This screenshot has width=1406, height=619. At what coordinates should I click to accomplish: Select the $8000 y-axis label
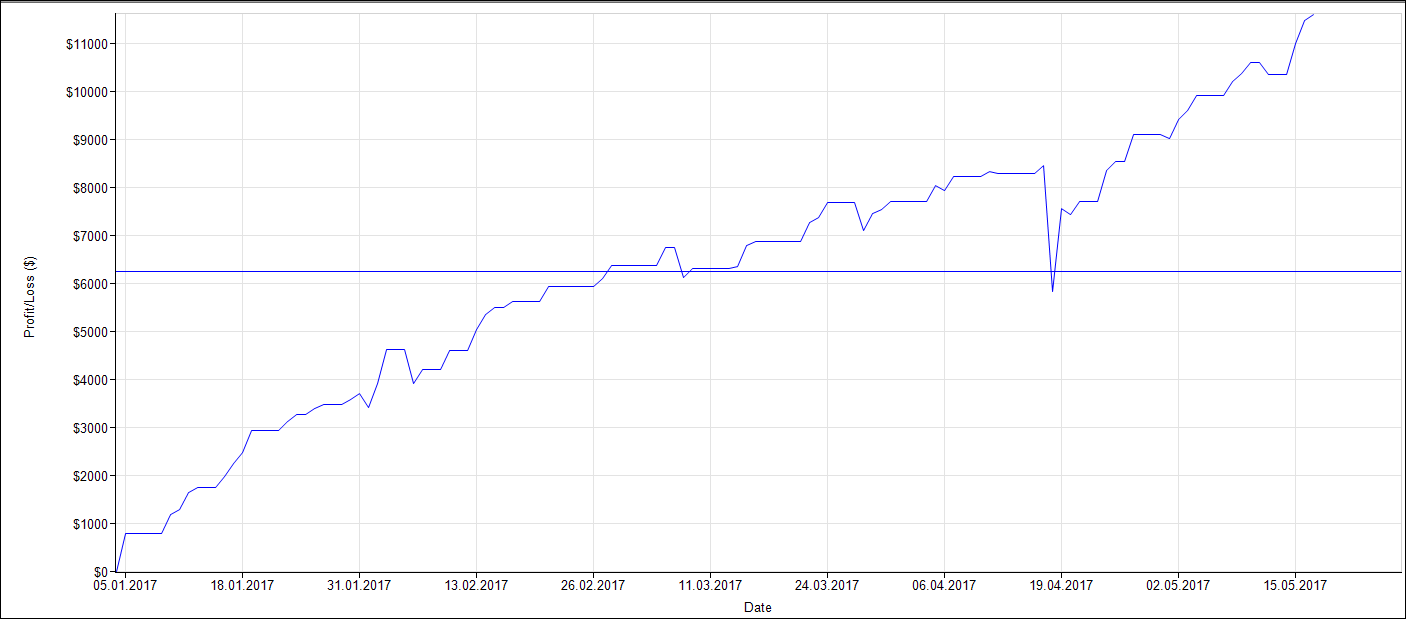pos(90,188)
